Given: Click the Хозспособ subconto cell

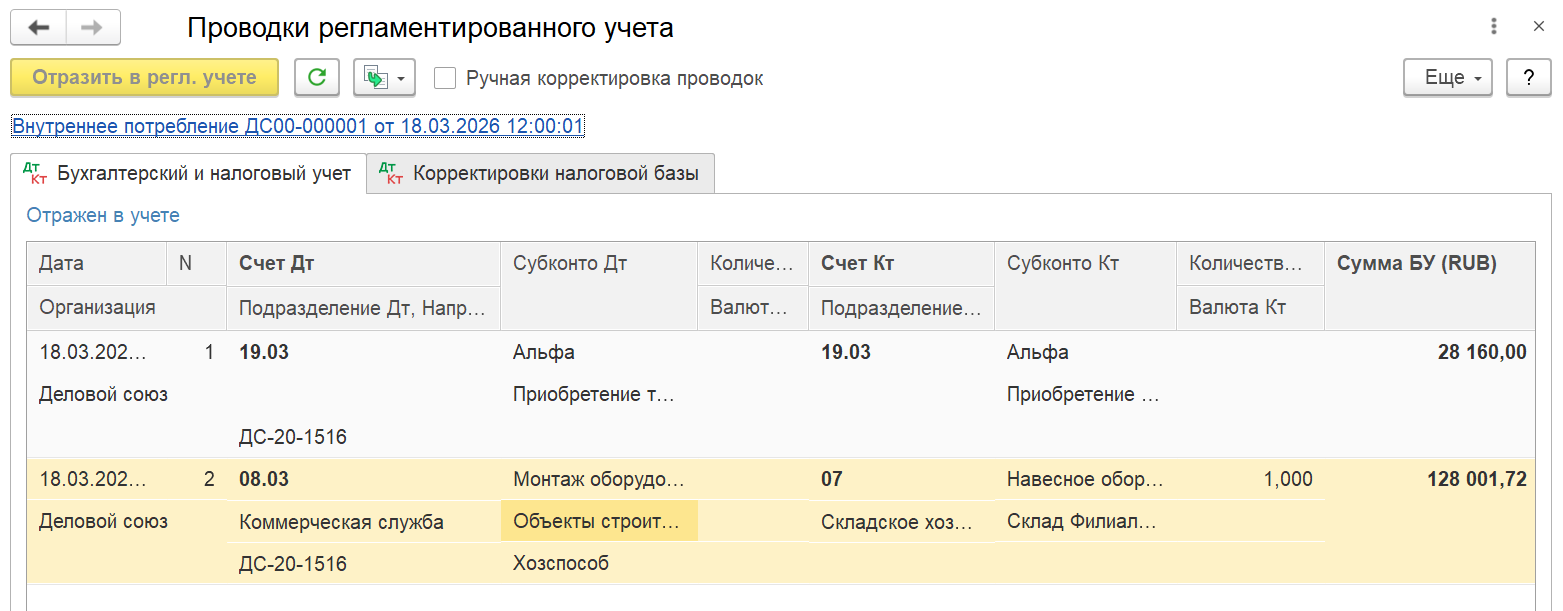Looking at the screenshot, I should point(598,564).
